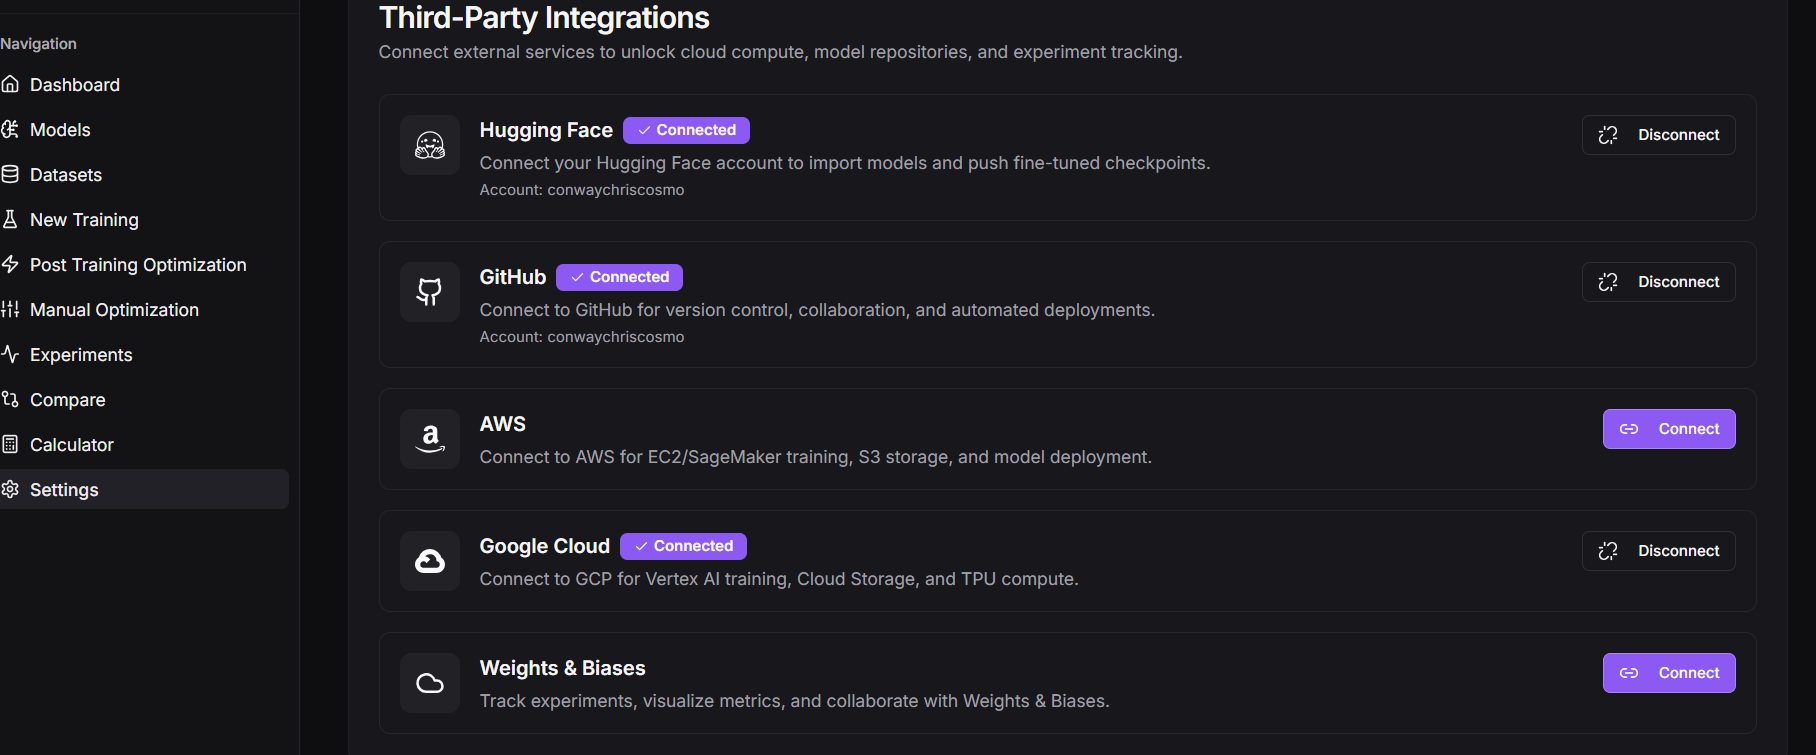1816x755 pixels.
Task: Select the Settings navigation item
Action: [144, 489]
